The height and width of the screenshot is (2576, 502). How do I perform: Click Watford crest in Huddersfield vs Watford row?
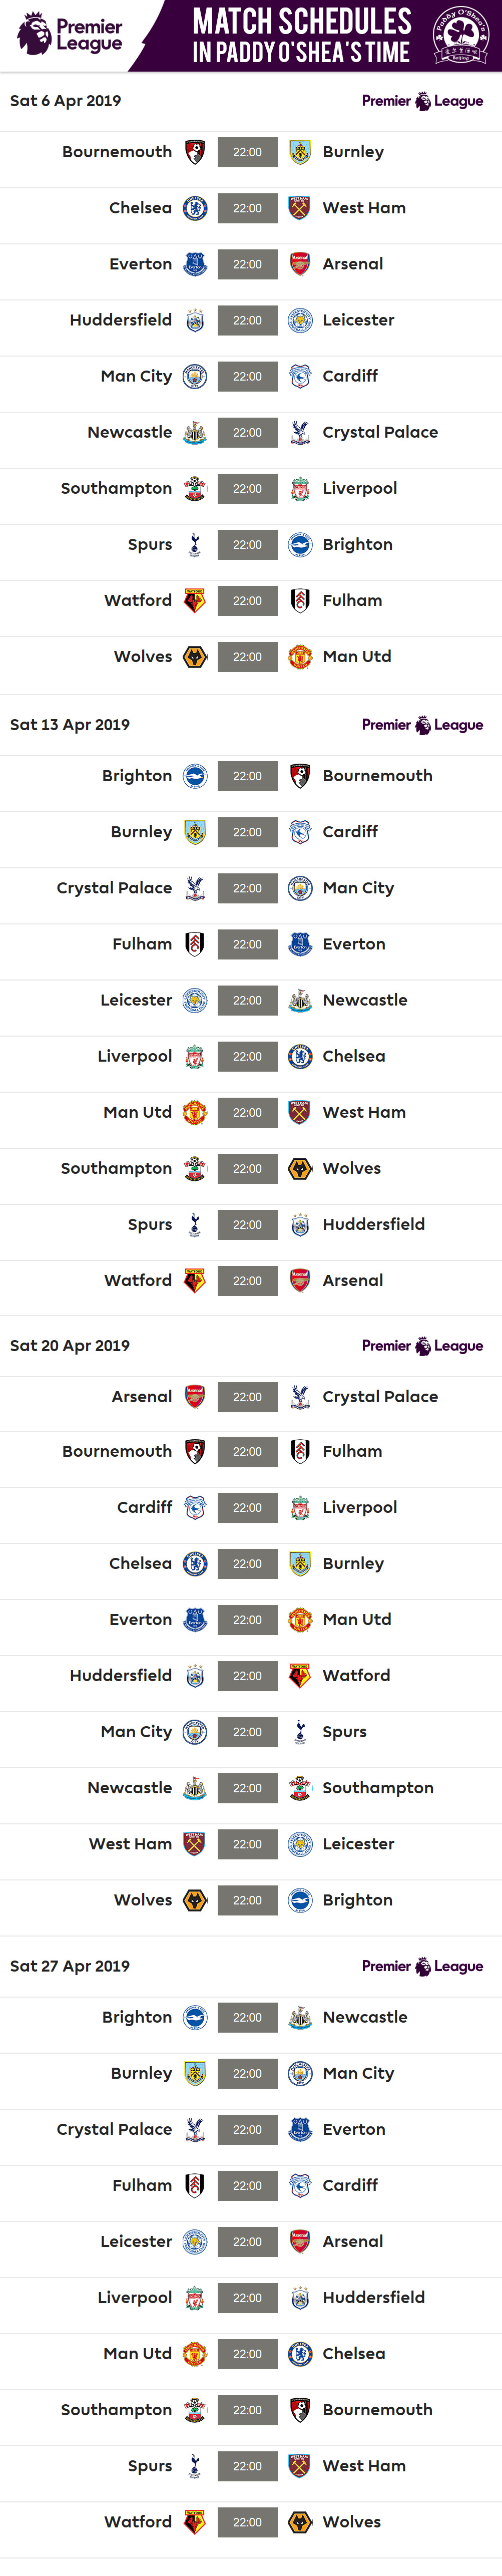click(299, 1676)
